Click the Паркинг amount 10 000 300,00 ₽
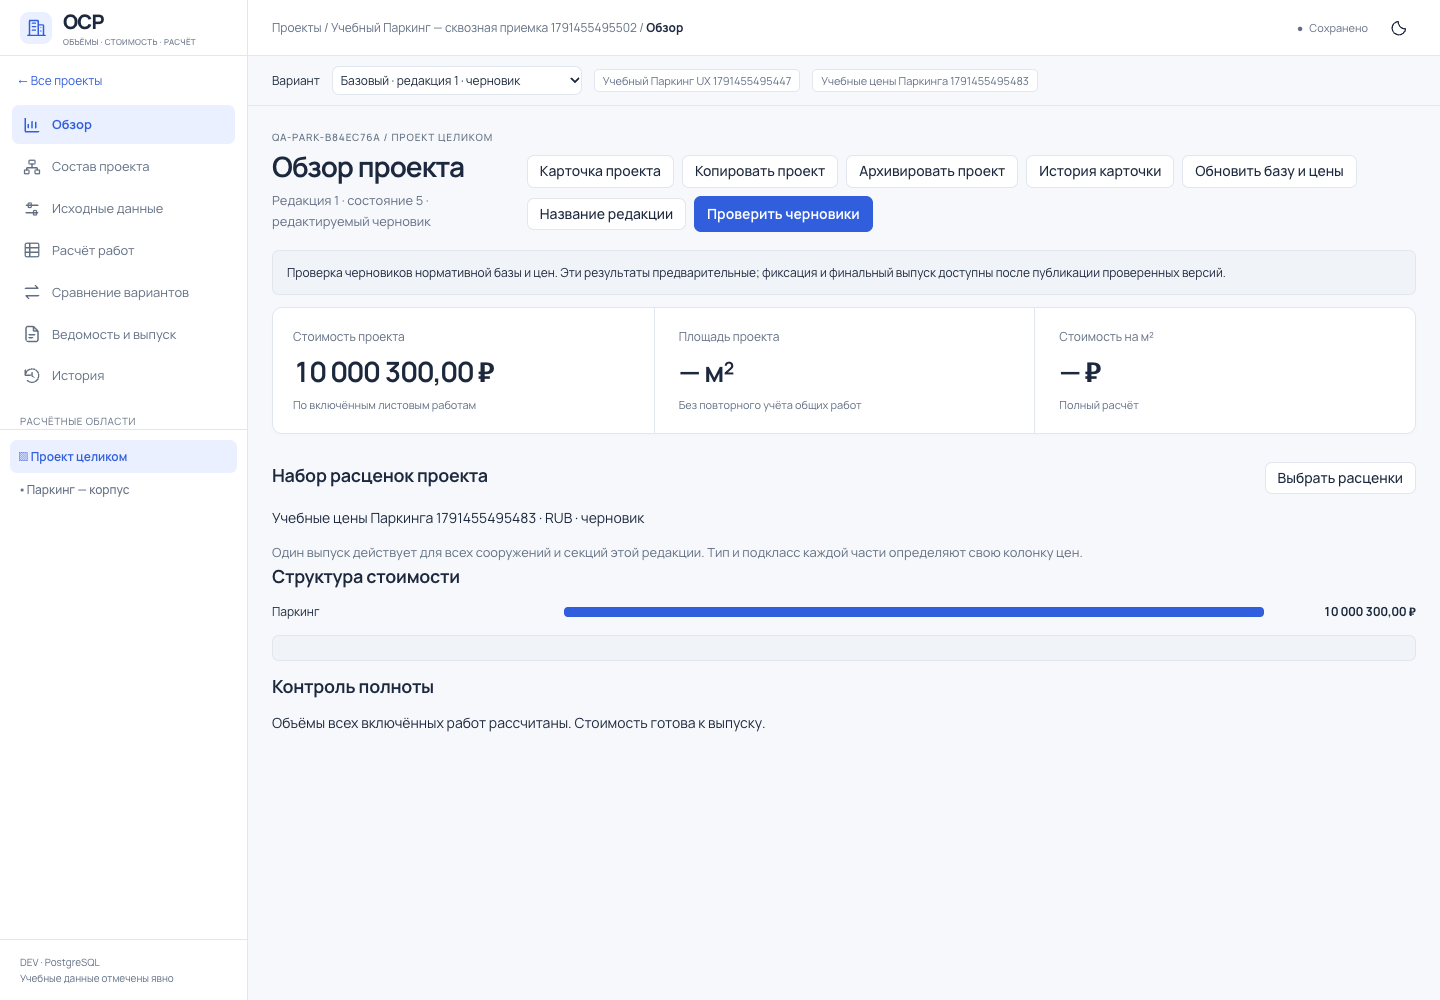Viewport: 1440px width, 1000px height. pos(1370,612)
